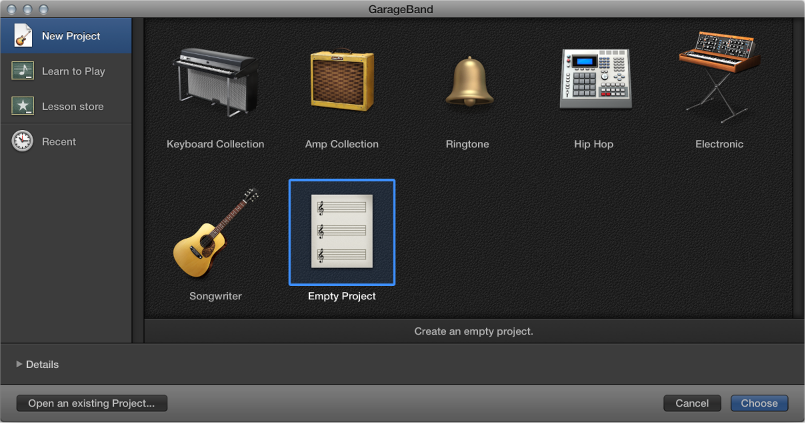
Task: Select the Hip Hop drum machine icon
Action: pyautogui.click(x=595, y=78)
